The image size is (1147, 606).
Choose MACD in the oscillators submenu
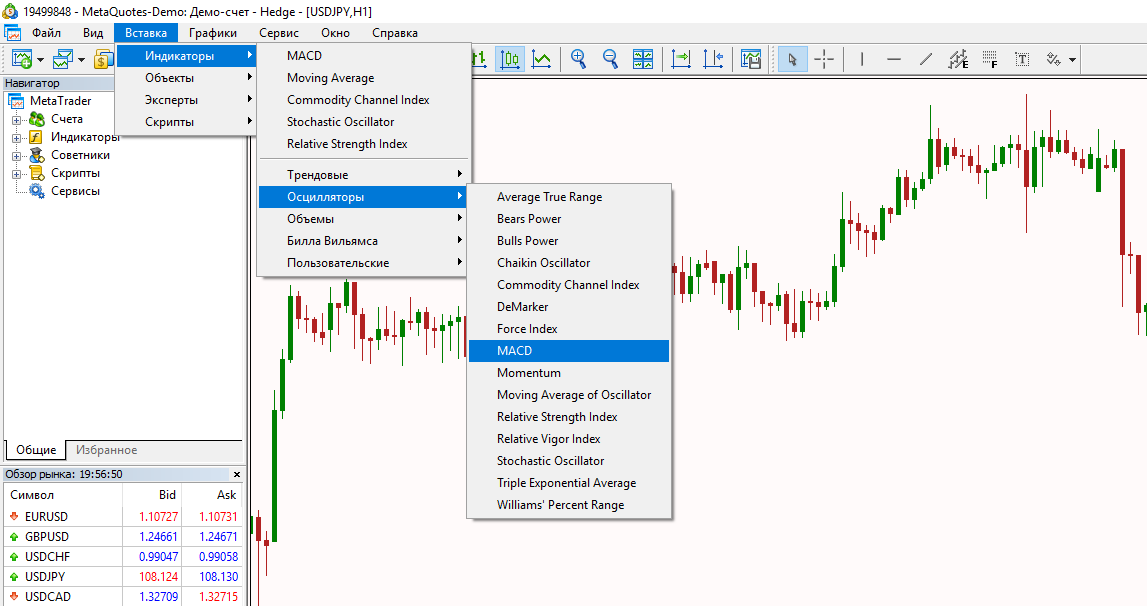[568, 351]
